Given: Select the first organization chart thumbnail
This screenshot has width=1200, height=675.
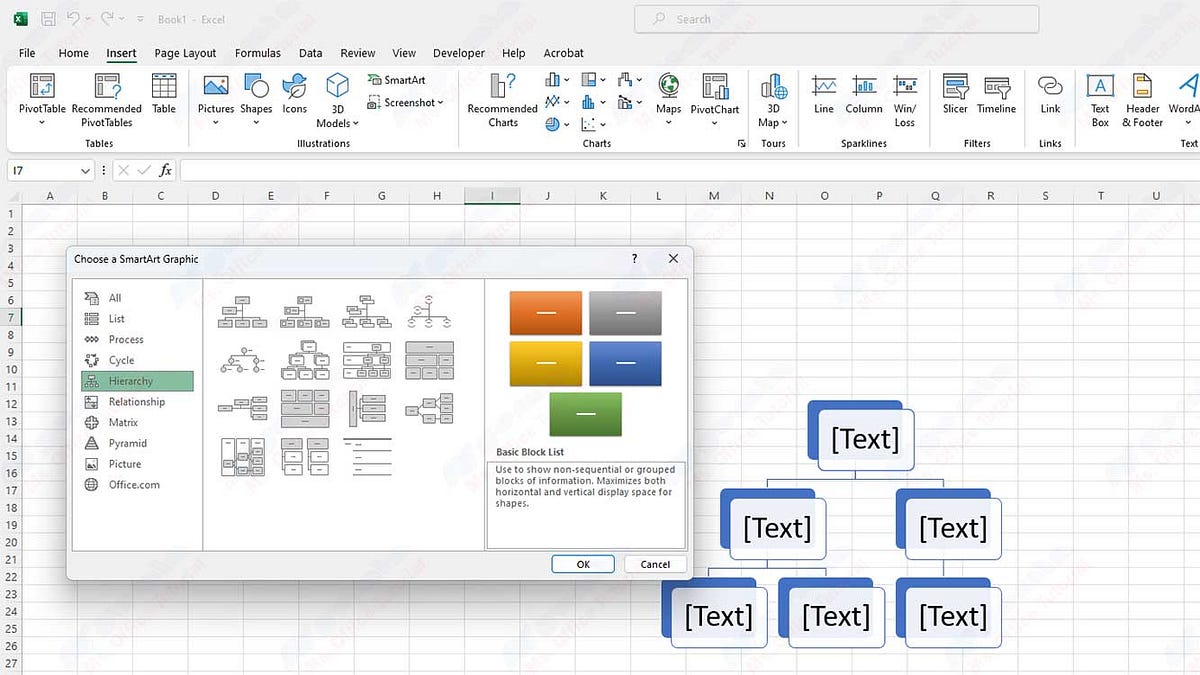Looking at the screenshot, I should click(x=242, y=311).
